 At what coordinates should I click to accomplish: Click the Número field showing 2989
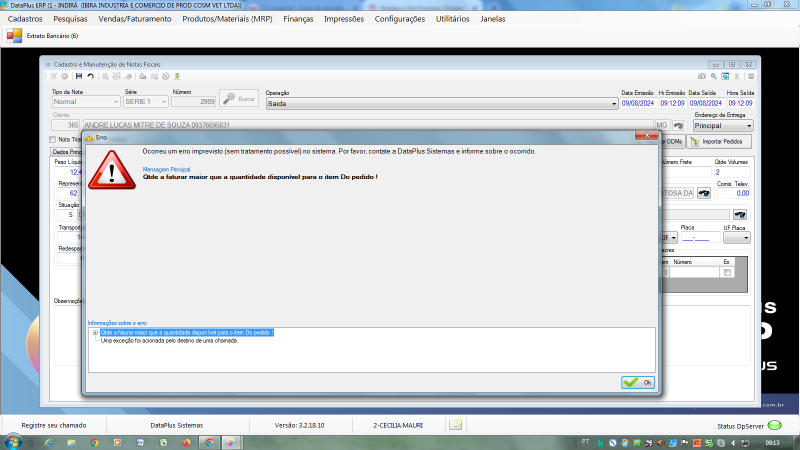[194, 102]
